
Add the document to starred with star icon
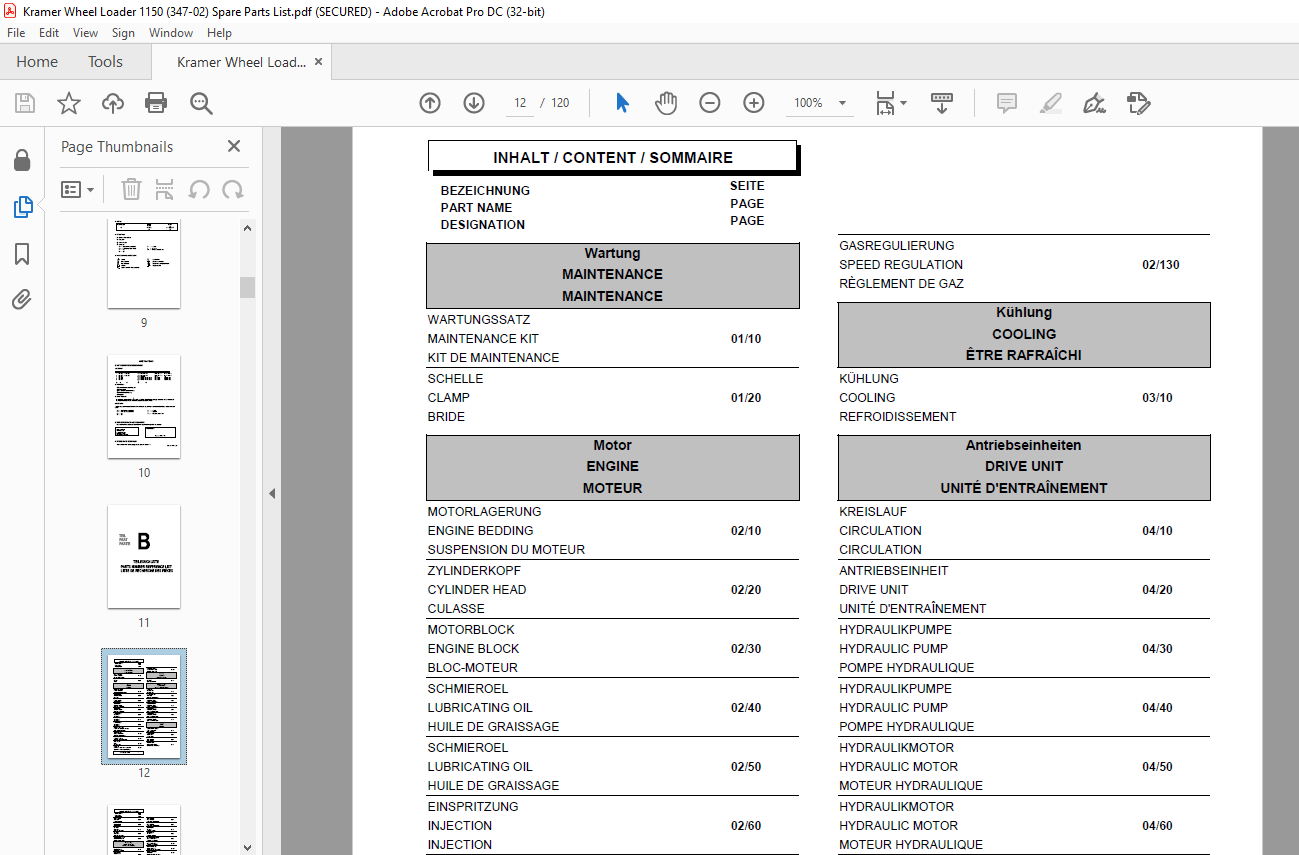click(69, 103)
